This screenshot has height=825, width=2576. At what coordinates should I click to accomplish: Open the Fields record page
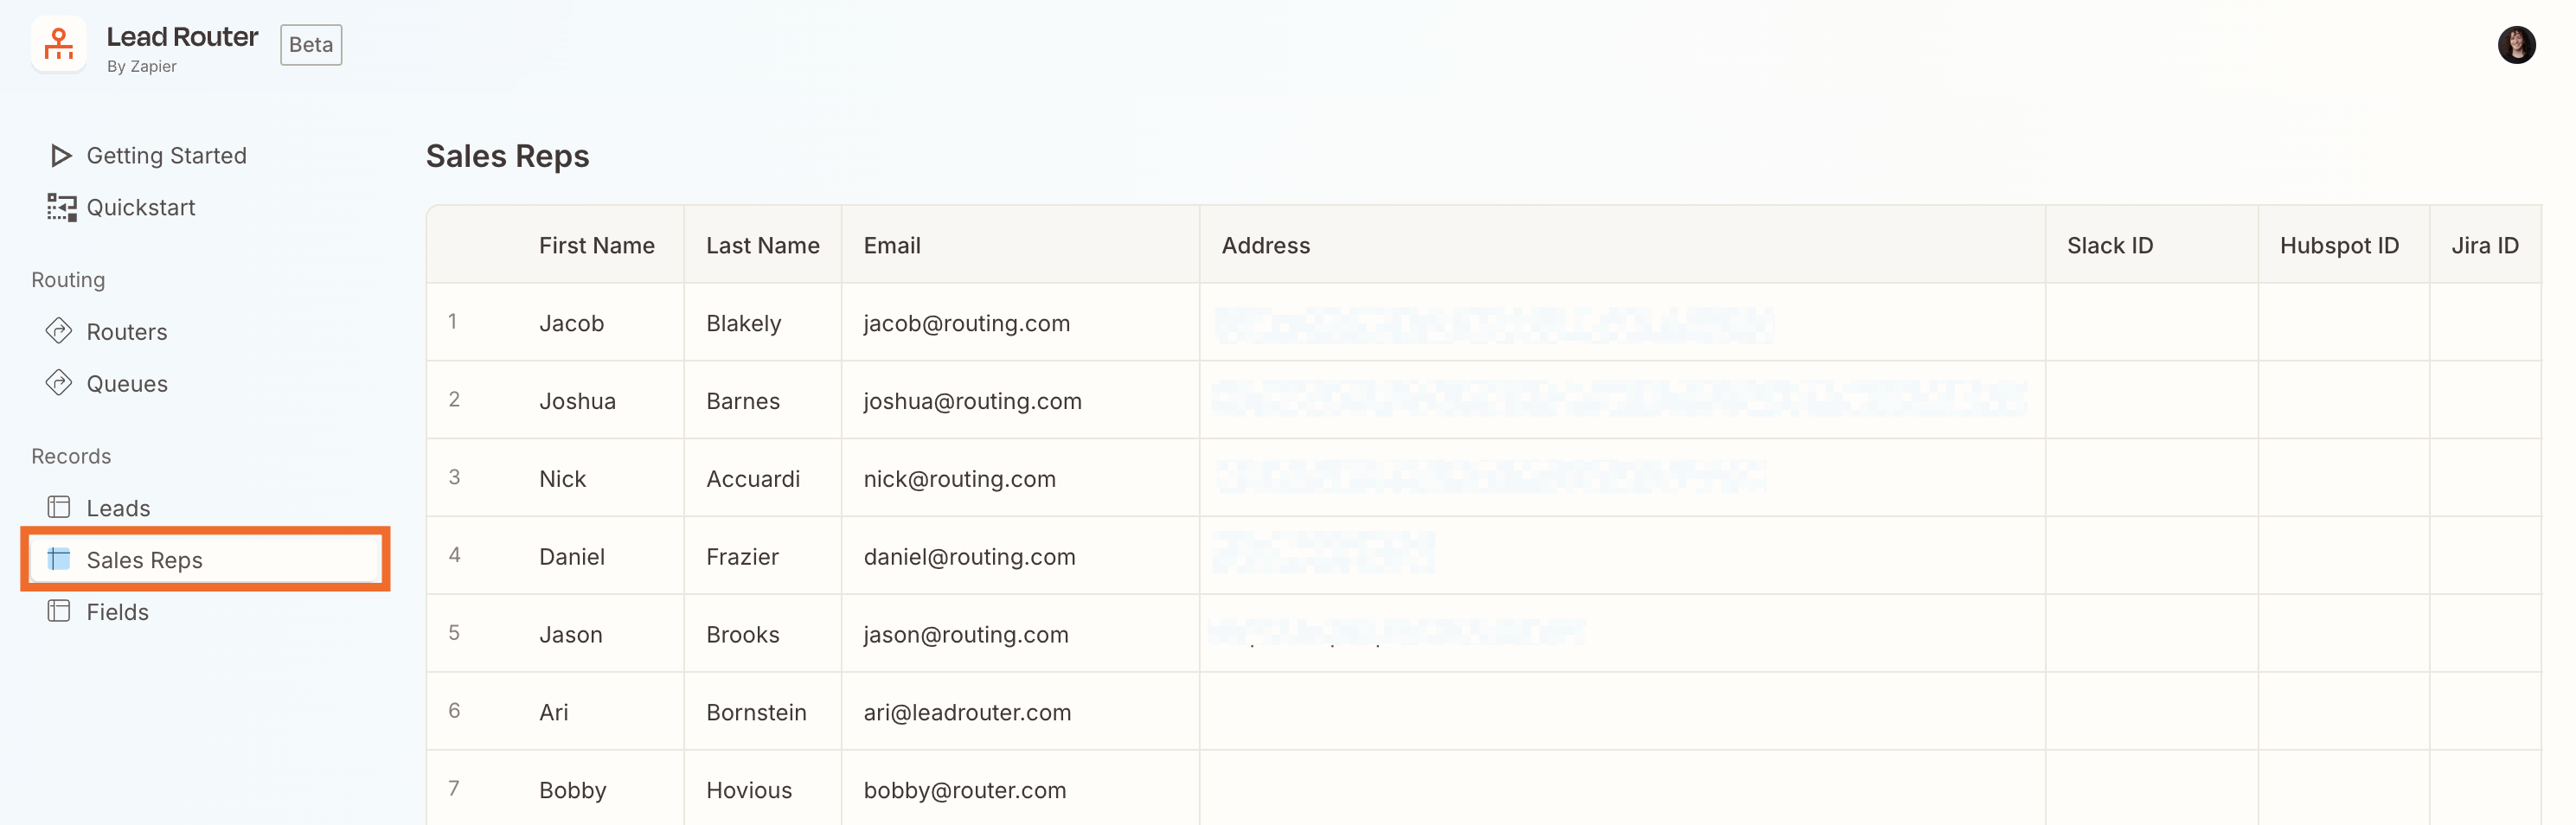(117, 611)
